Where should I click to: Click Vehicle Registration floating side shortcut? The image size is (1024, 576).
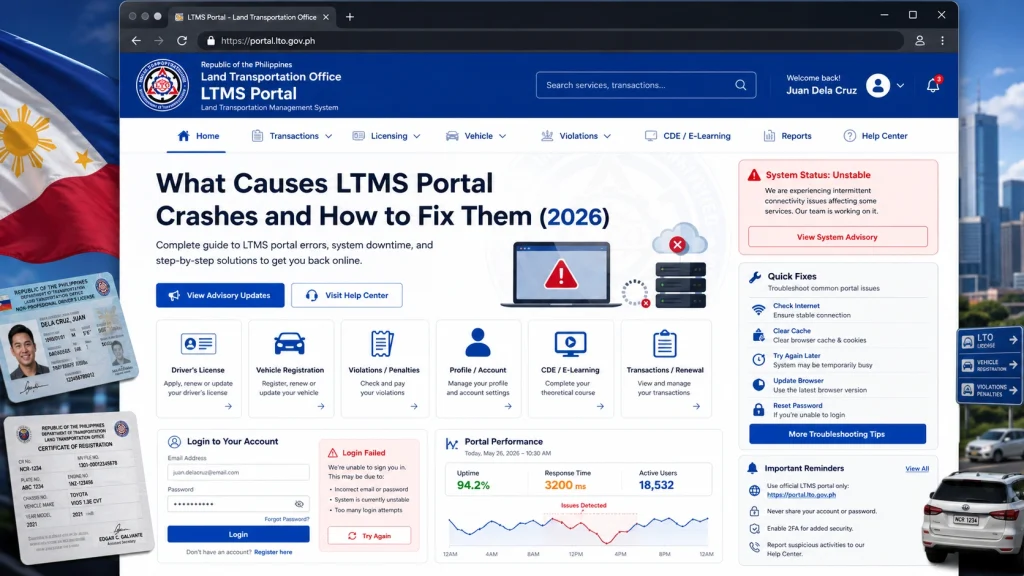click(989, 365)
